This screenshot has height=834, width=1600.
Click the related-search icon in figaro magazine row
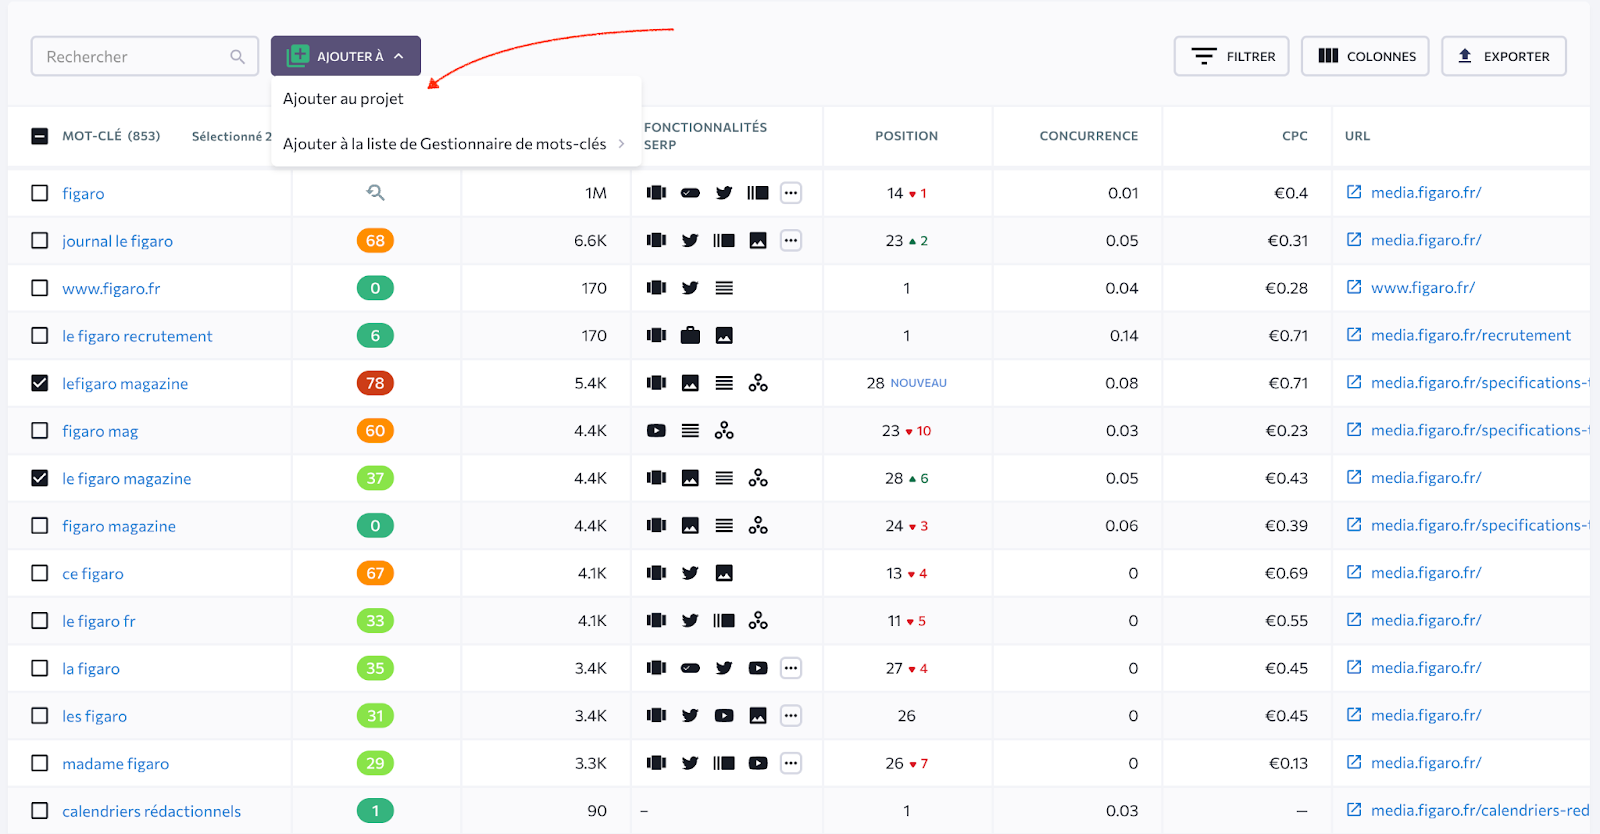coord(758,525)
